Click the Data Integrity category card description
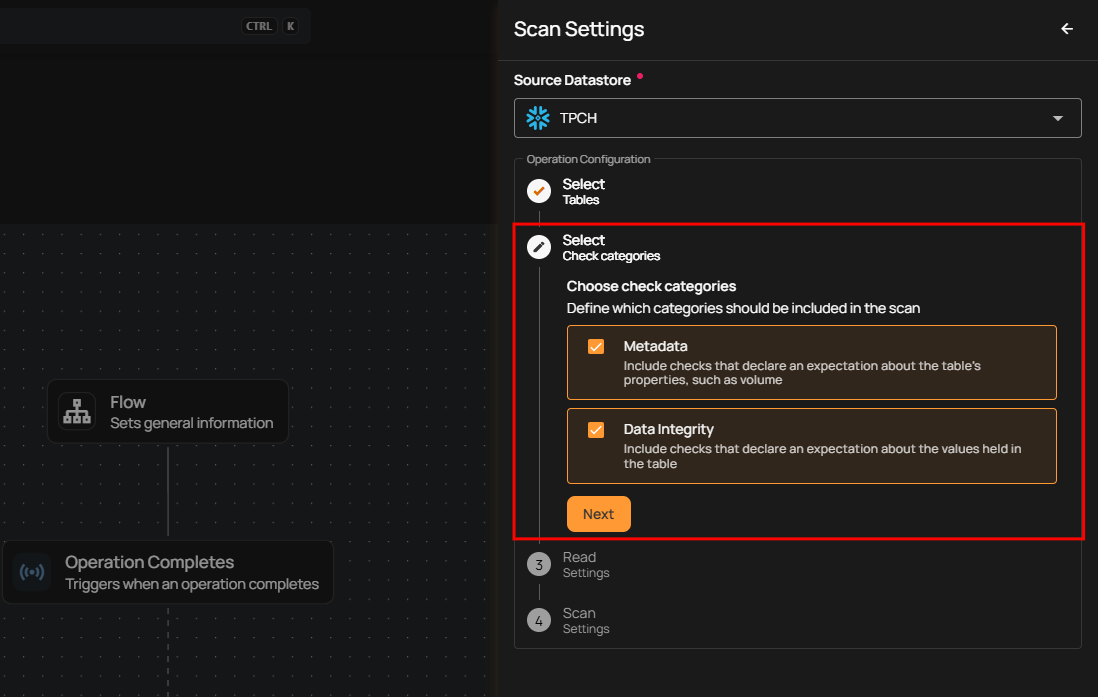 822,456
